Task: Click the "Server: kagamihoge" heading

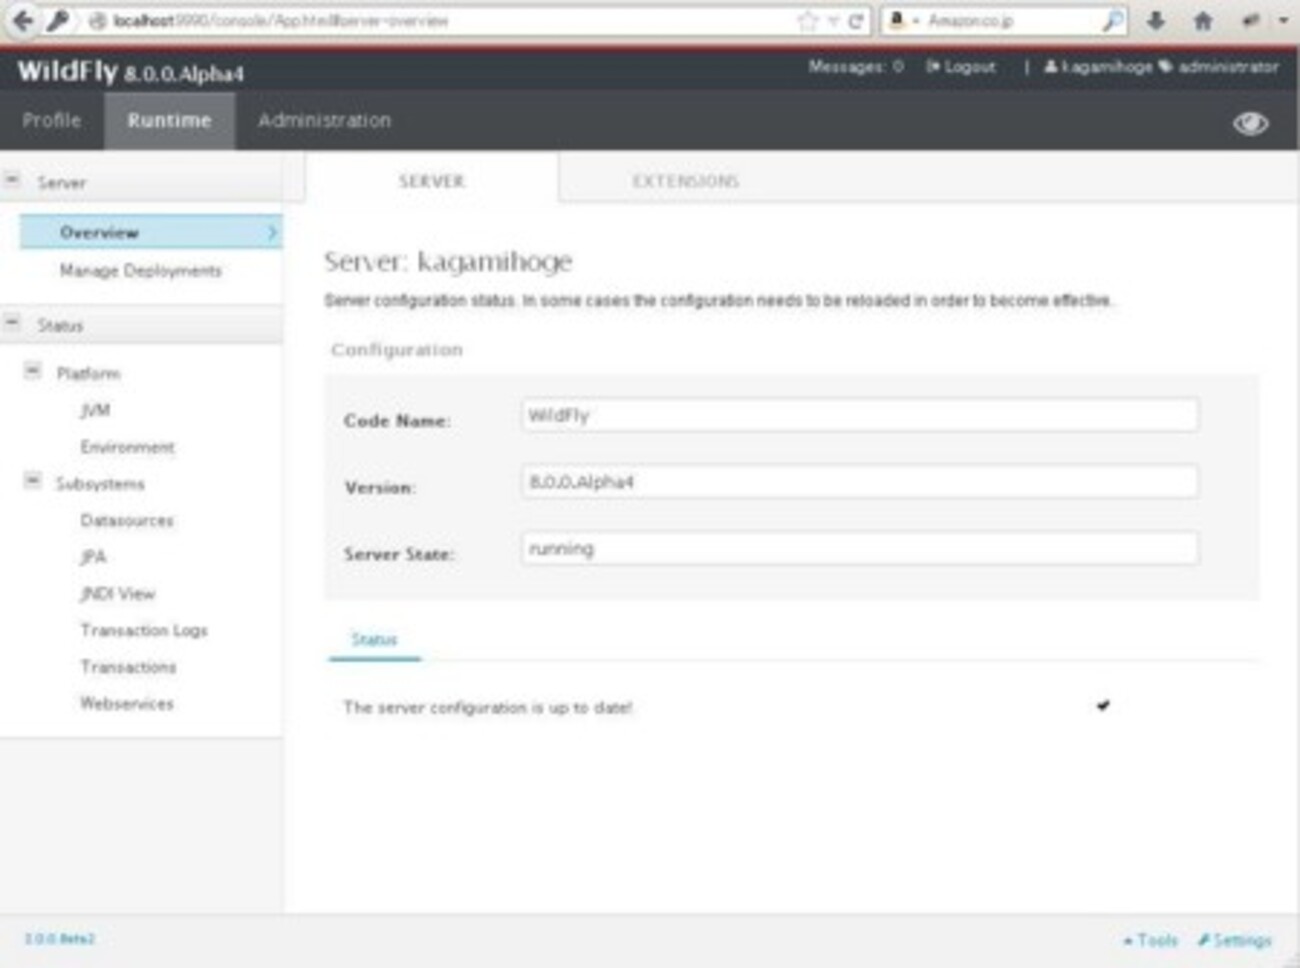Action: (x=448, y=262)
